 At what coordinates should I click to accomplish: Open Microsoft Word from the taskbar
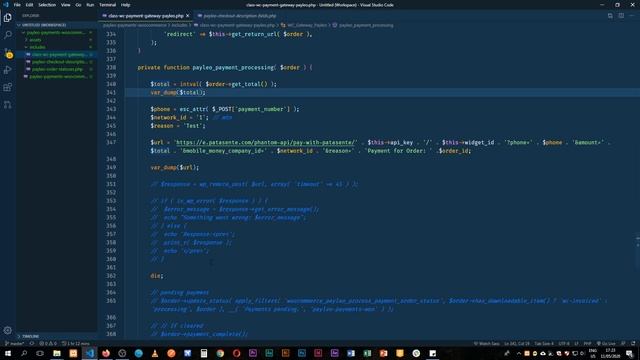351,353
